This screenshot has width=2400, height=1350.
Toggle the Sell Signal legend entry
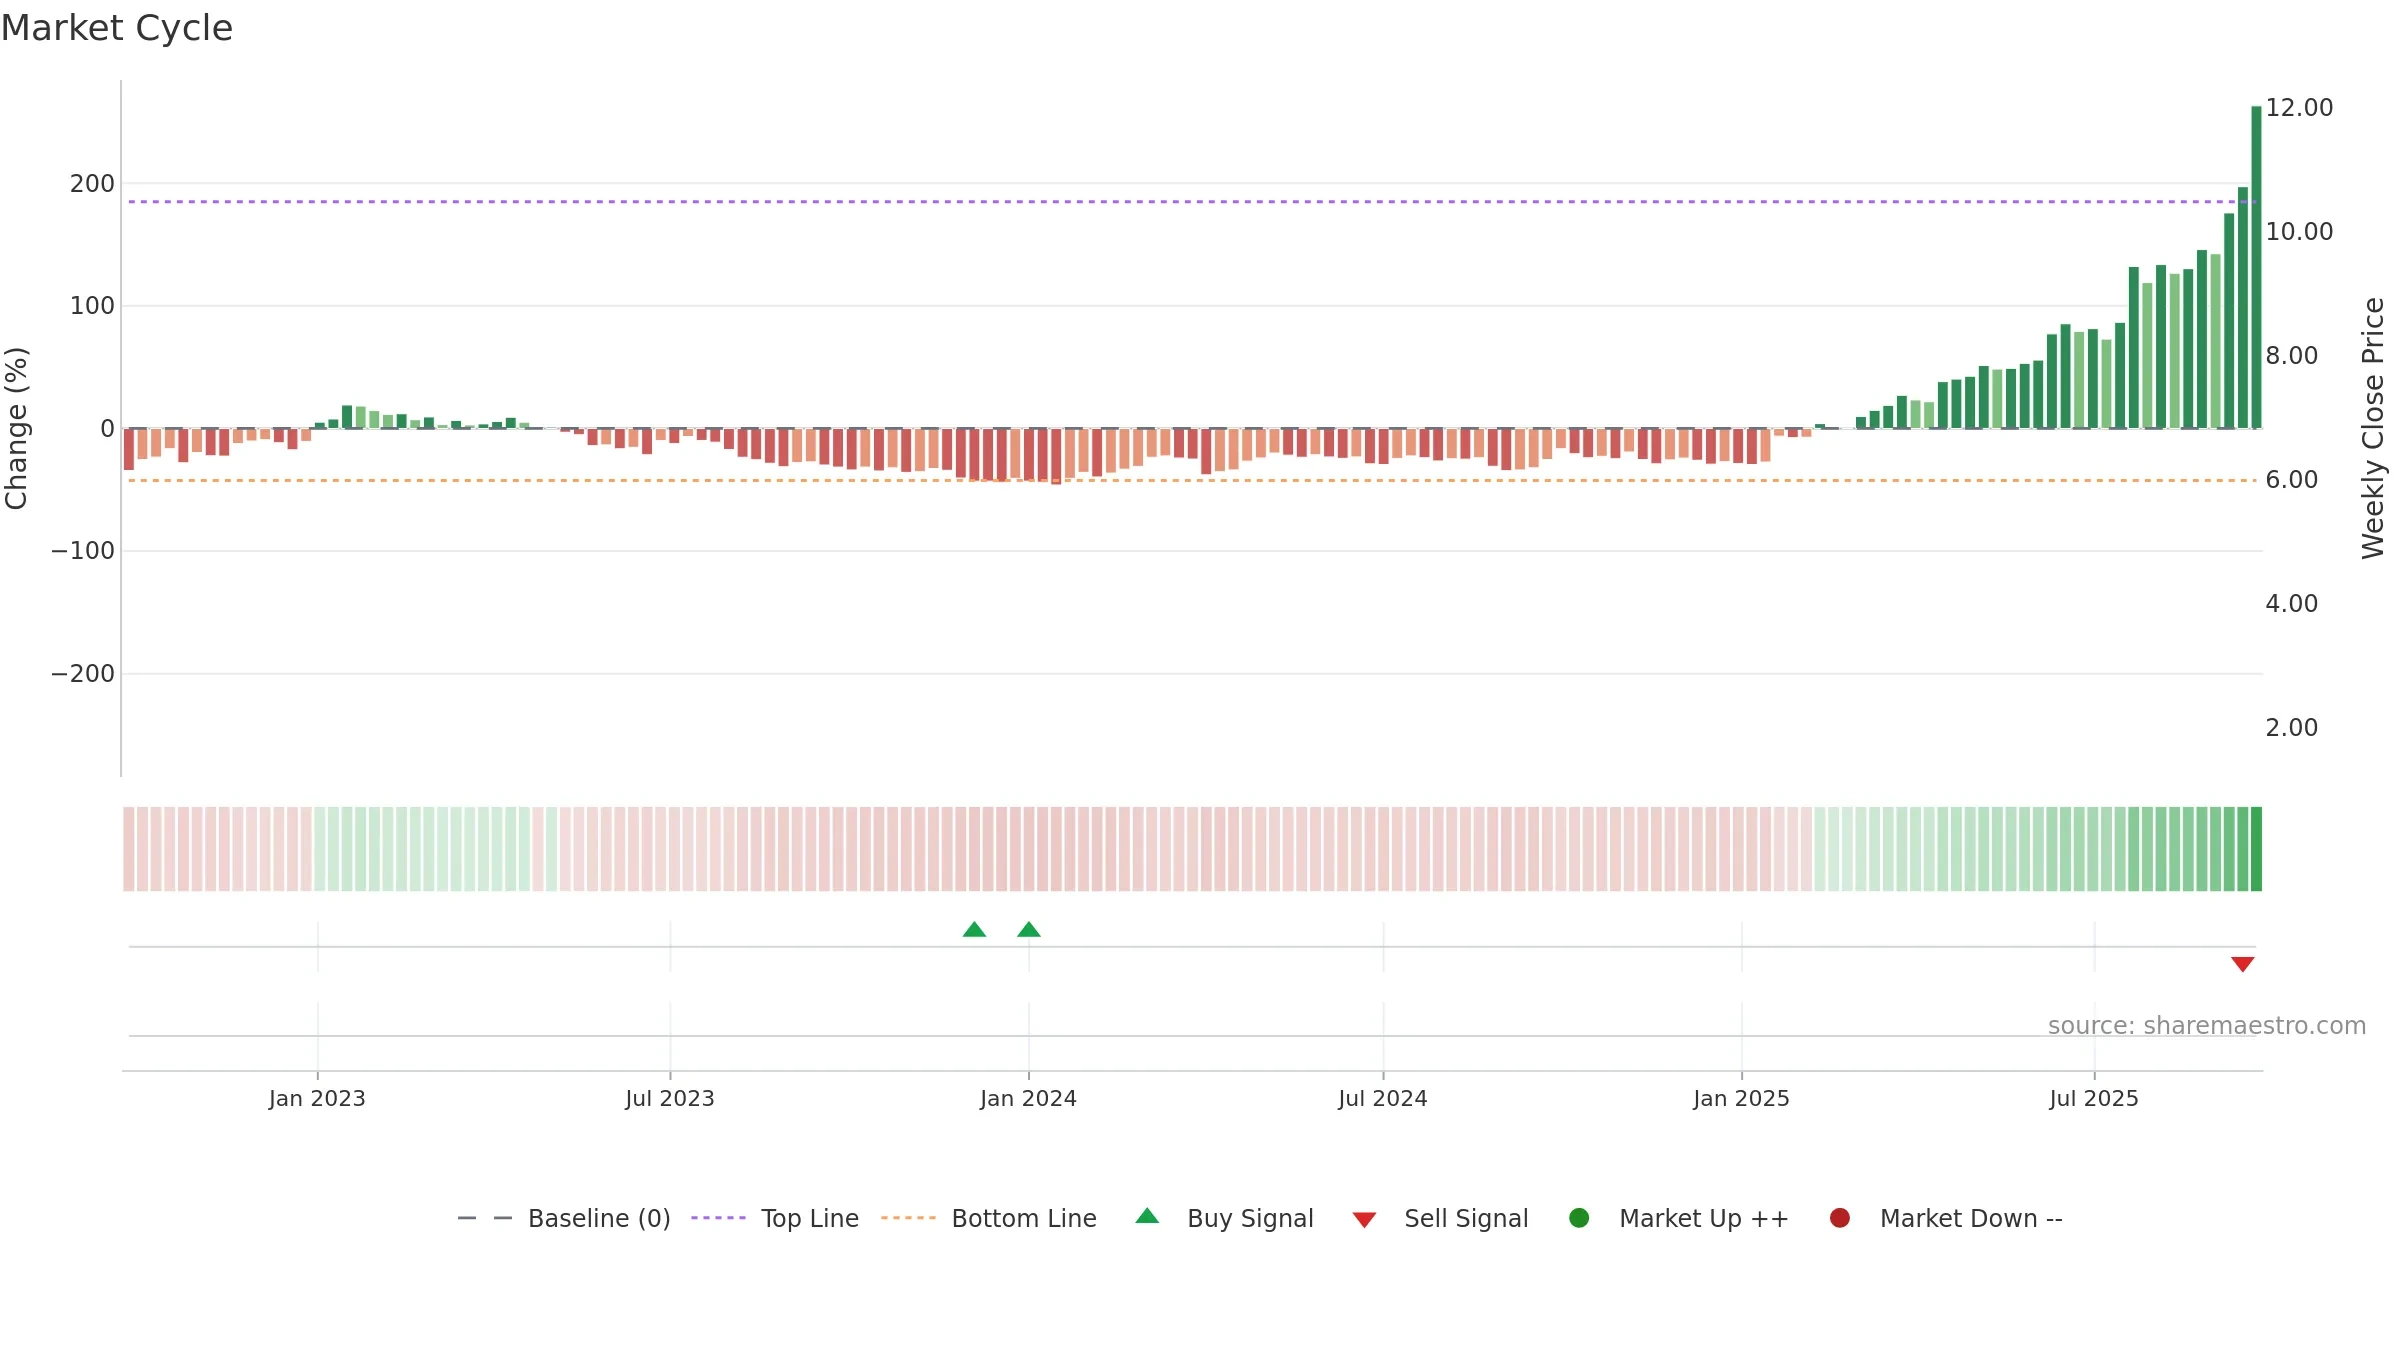[x=1440, y=1218]
